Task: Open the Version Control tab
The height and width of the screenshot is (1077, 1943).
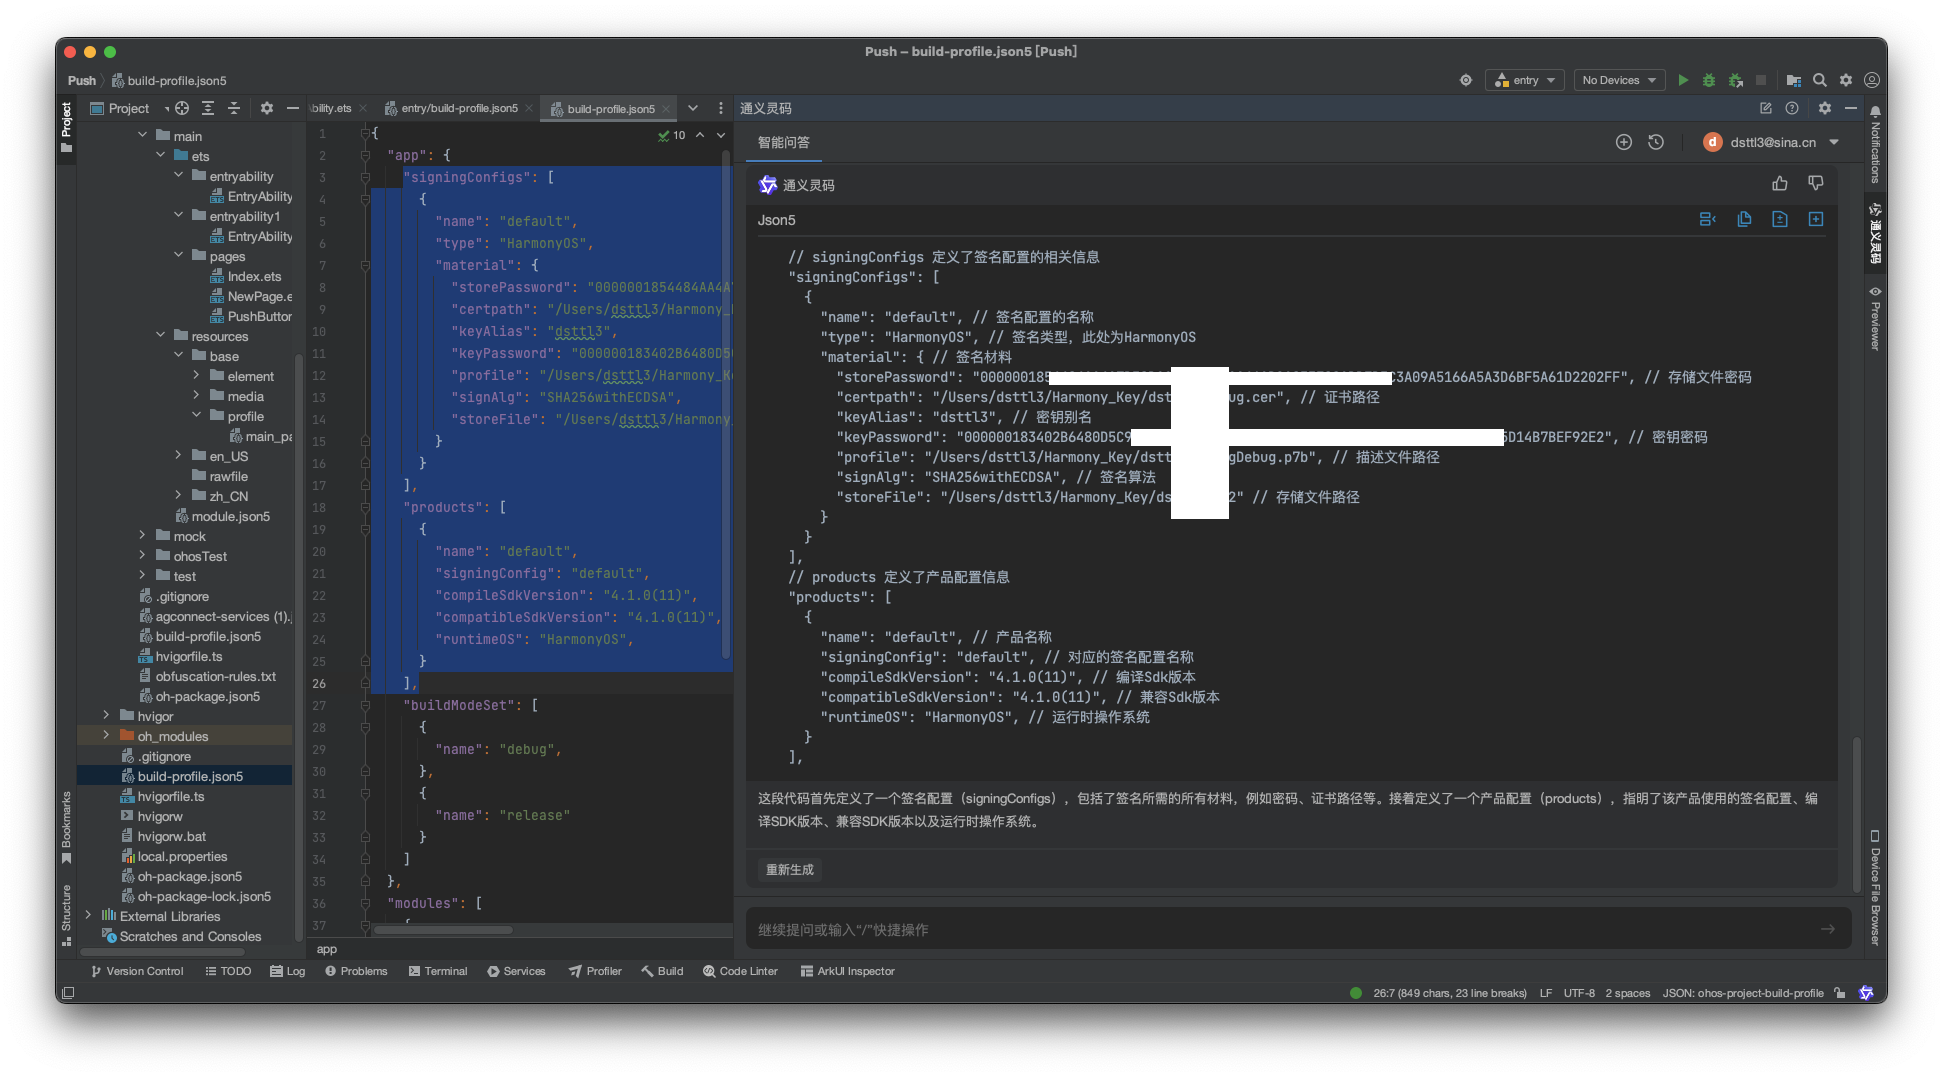Action: [x=137, y=971]
